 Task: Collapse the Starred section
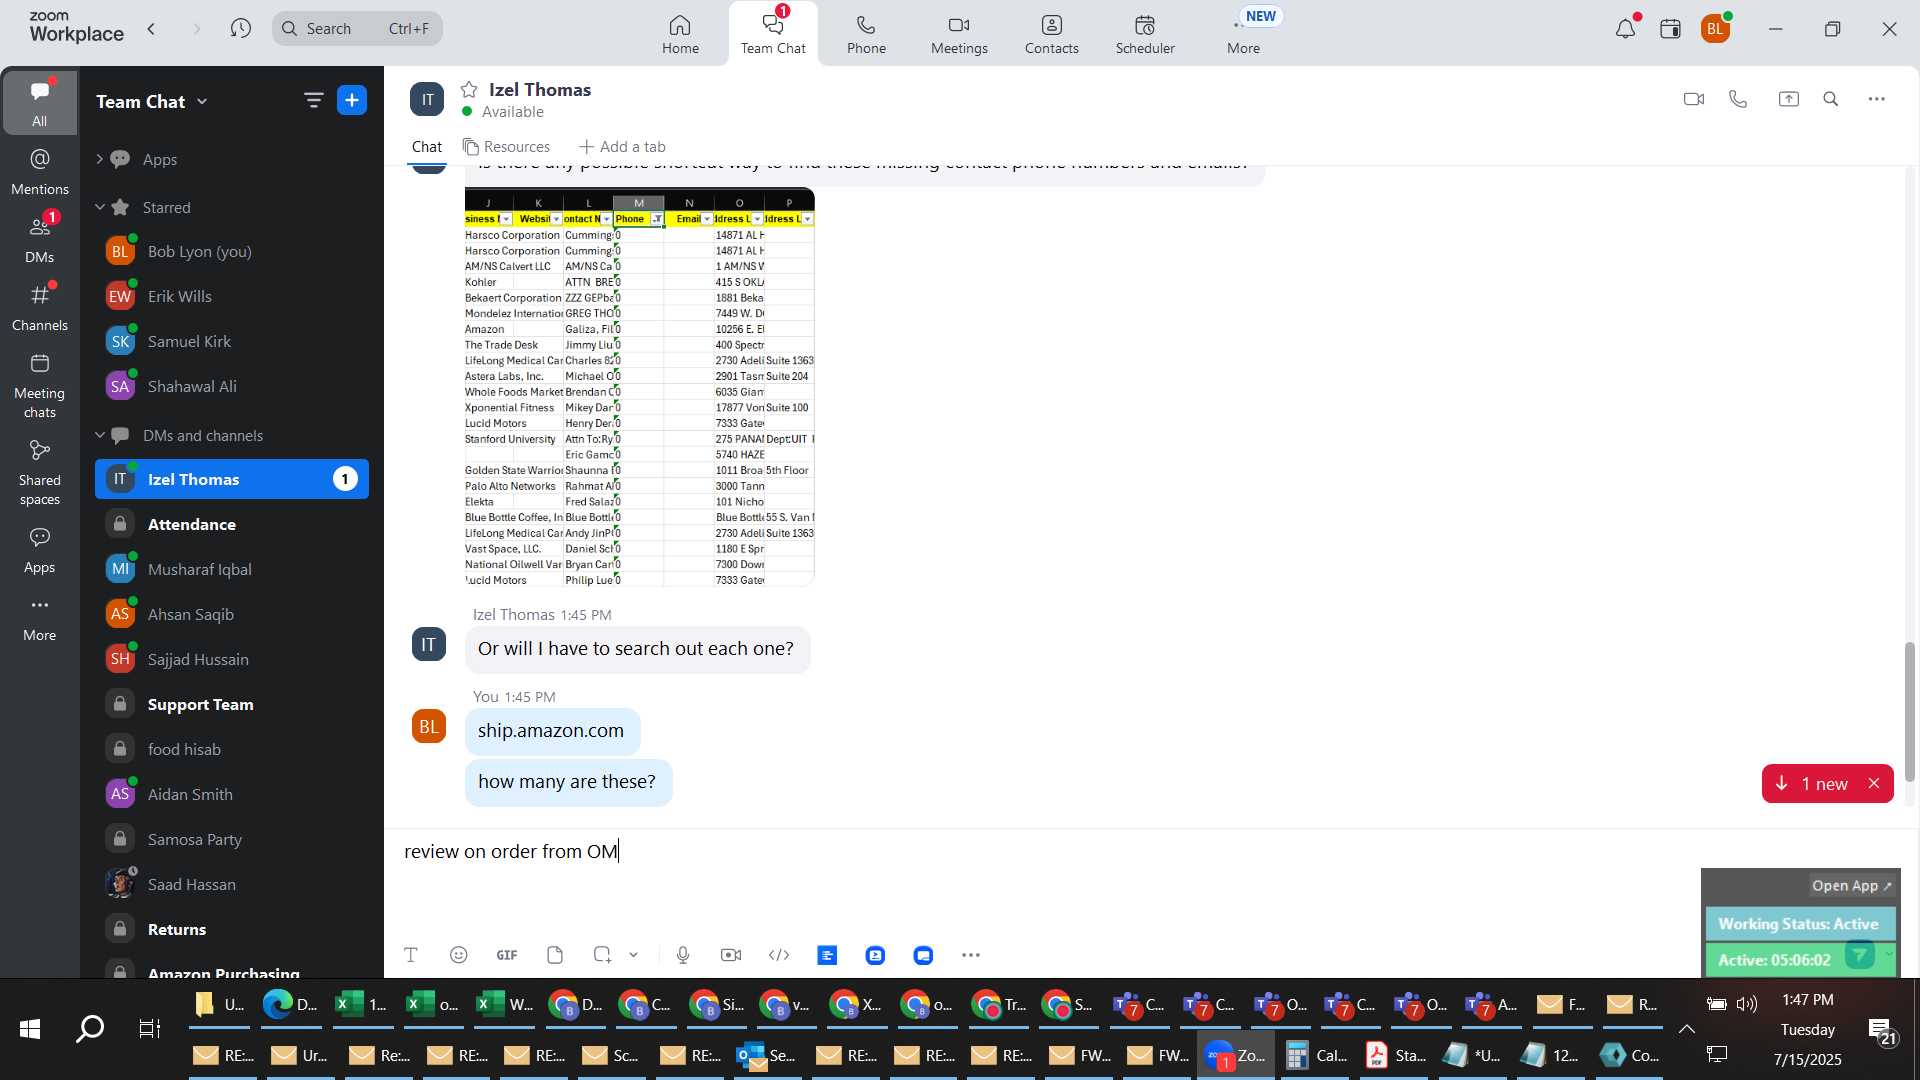coord(100,207)
